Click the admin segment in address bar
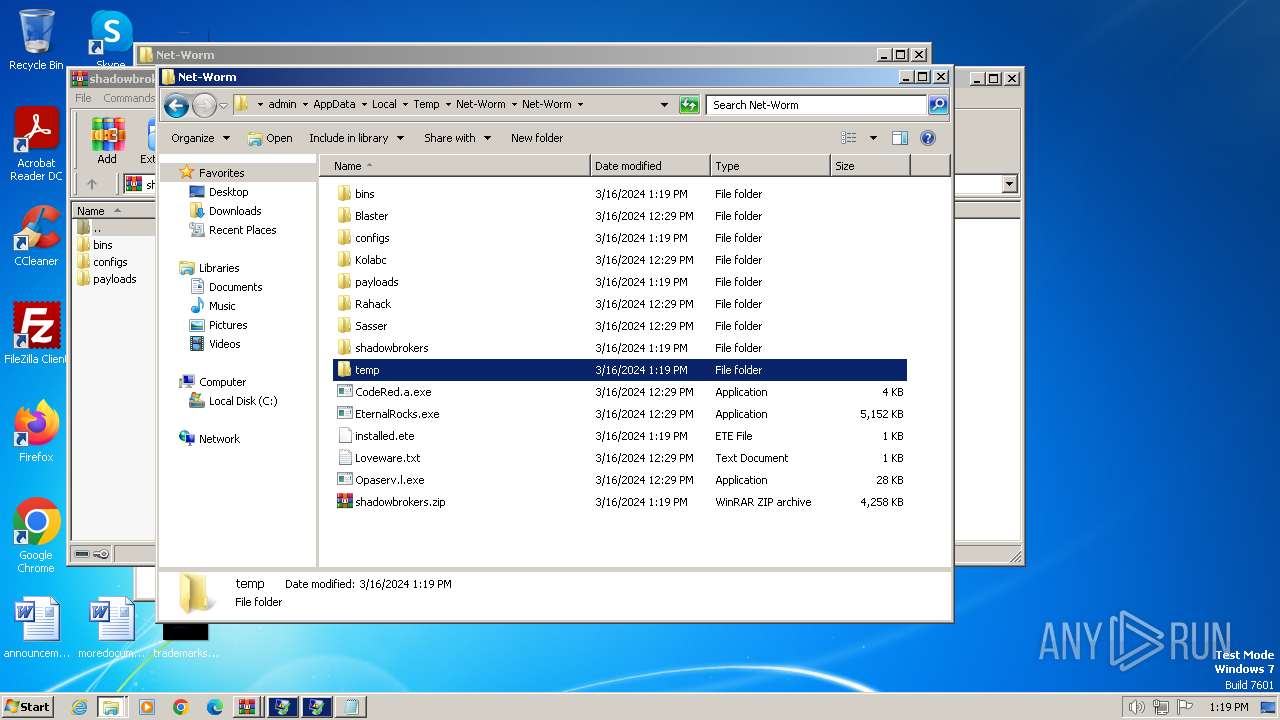Image resolution: width=1280 pixels, height=720 pixels. pos(282,104)
